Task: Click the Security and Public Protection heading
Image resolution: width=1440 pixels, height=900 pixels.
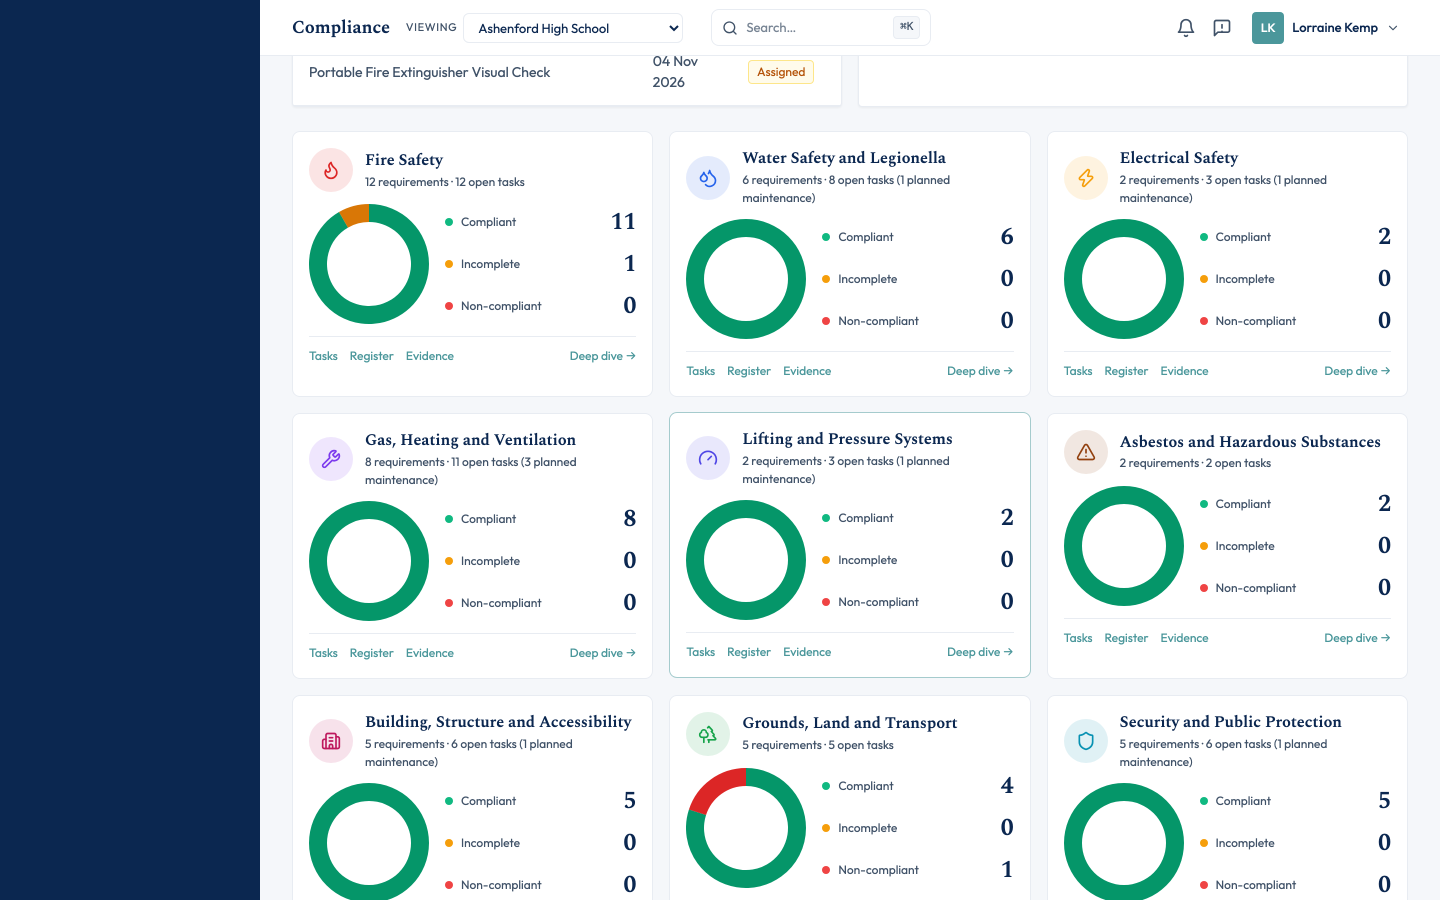Action: point(1231,722)
